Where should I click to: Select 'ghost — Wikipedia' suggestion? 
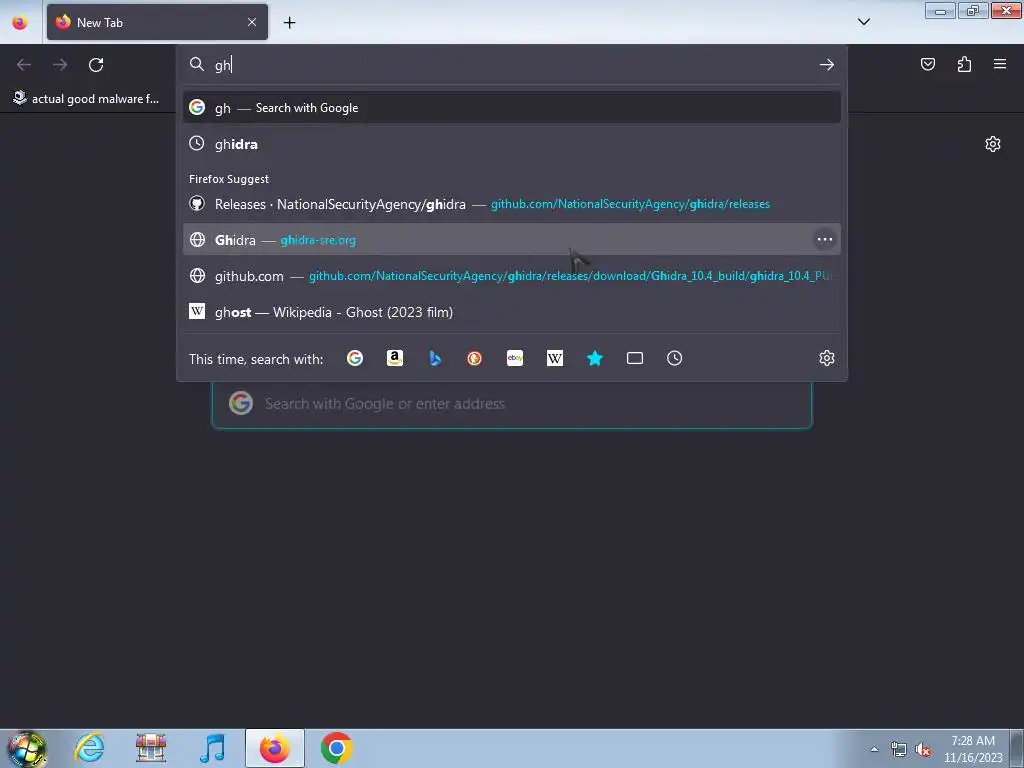click(x=512, y=312)
